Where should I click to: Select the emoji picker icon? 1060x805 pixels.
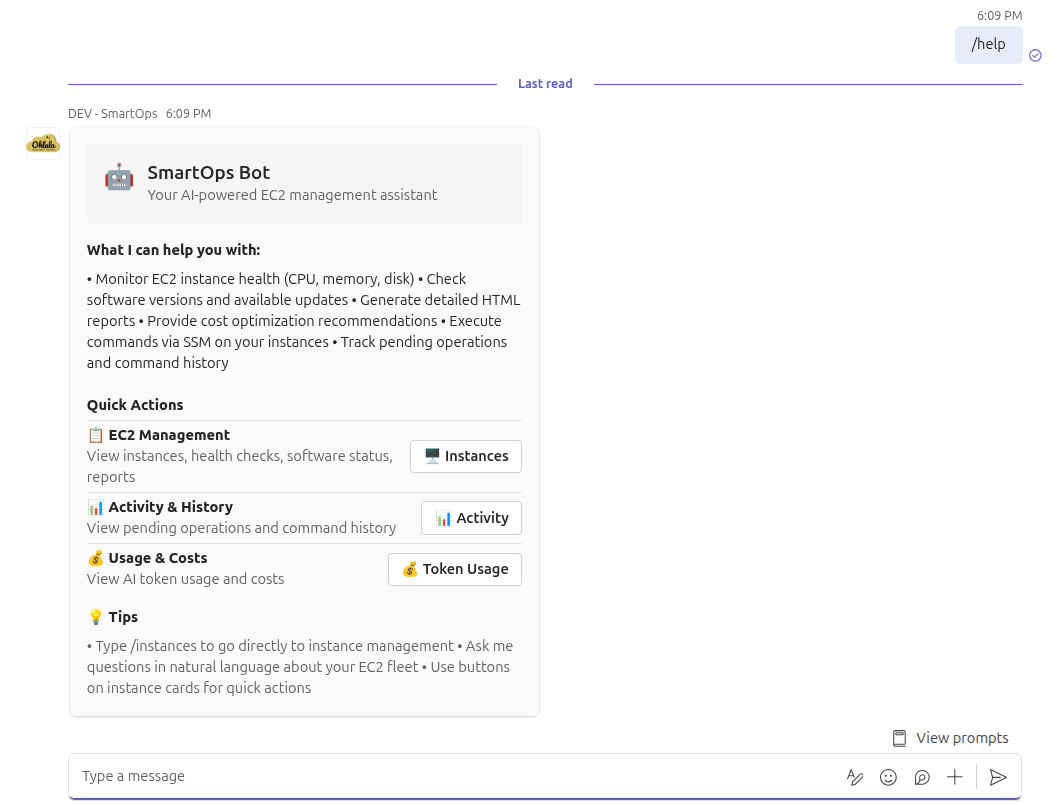point(888,776)
